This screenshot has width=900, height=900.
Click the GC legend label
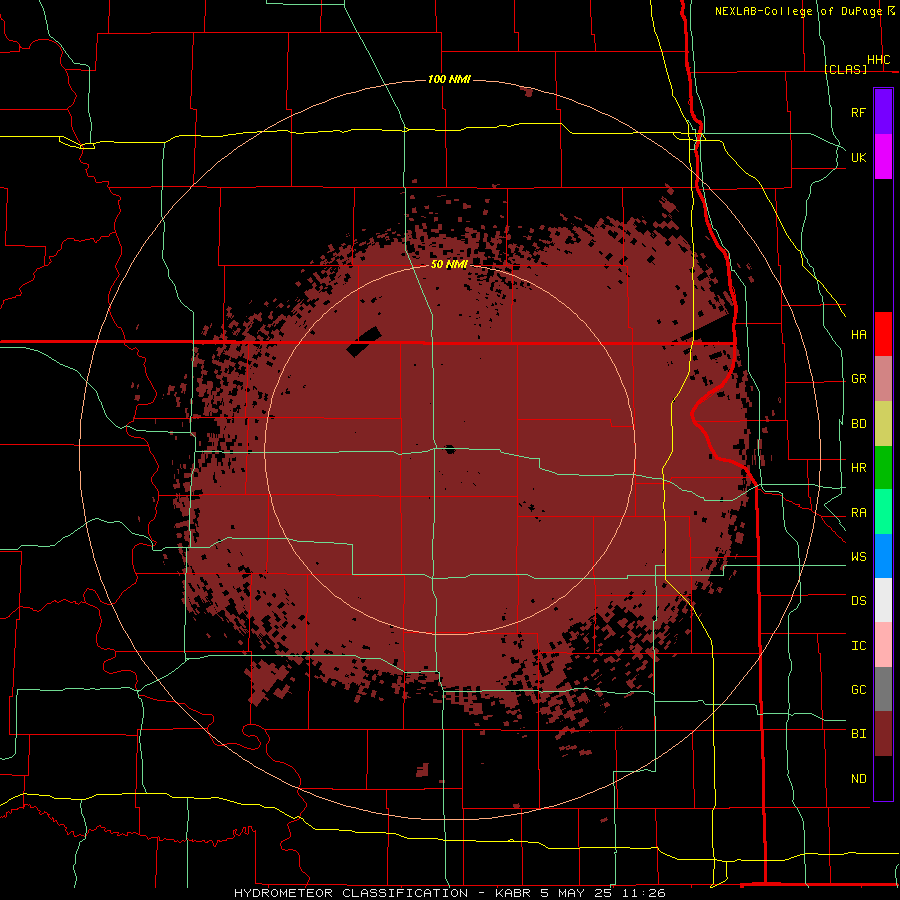tap(858, 689)
